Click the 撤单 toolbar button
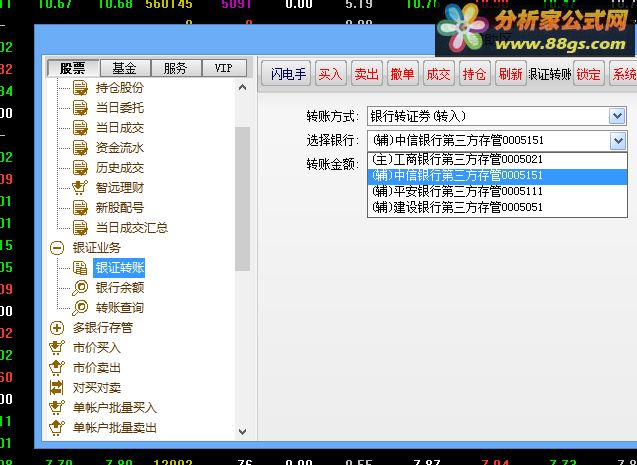Screen dimensions: 637x465 tap(403, 74)
